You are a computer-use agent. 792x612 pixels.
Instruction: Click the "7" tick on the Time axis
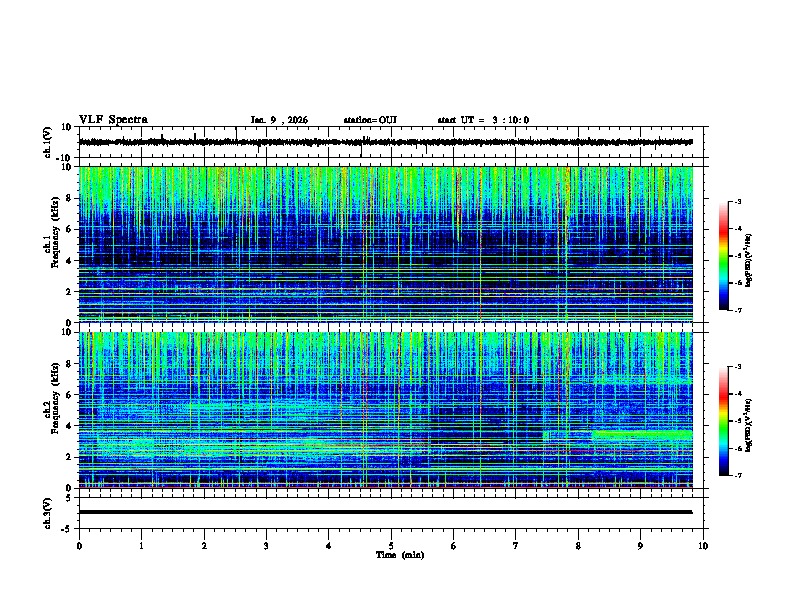(516, 546)
